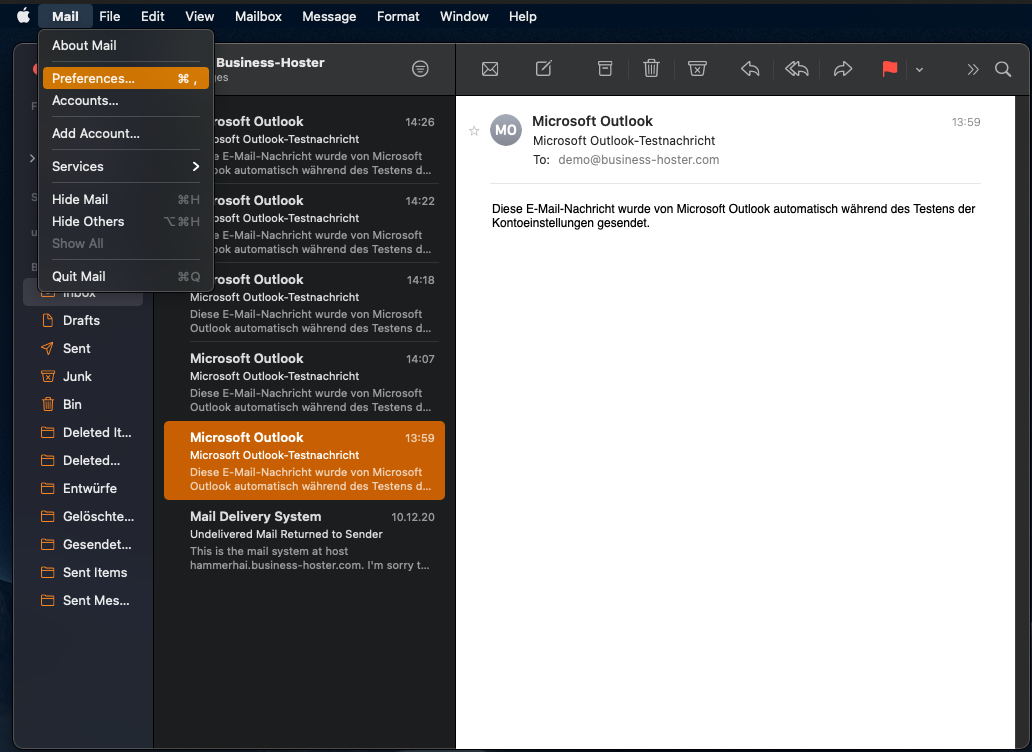Open the Sent mailbox
This screenshot has width=1032, height=752.
83,349
